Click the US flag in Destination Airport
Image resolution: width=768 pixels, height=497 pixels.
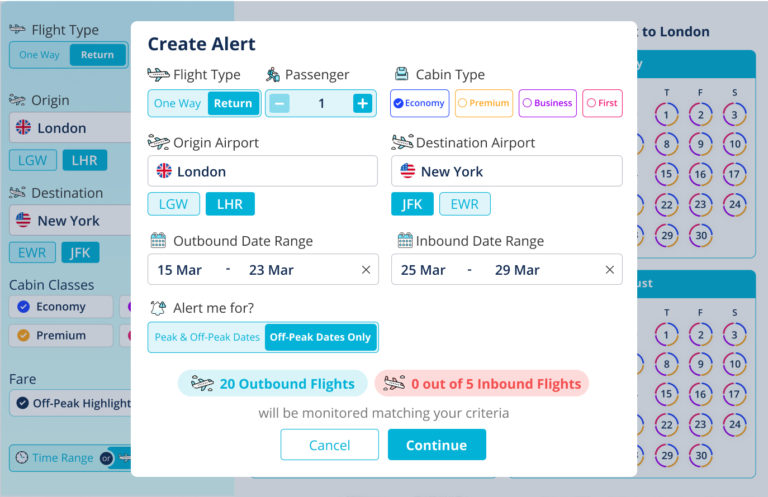tap(408, 171)
